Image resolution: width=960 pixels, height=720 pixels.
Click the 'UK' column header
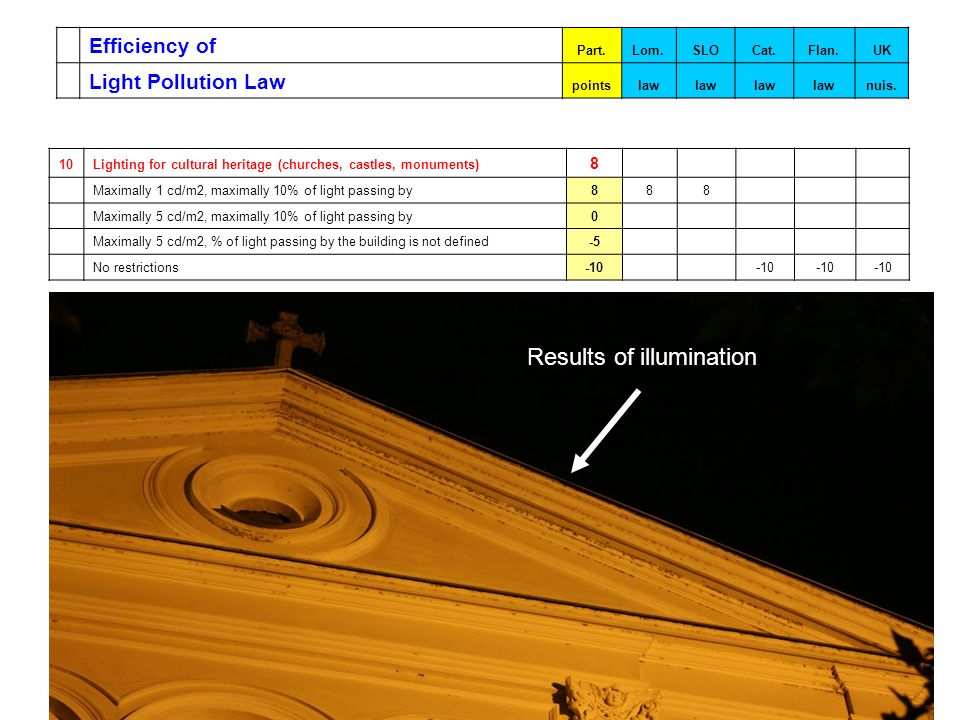(882, 45)
